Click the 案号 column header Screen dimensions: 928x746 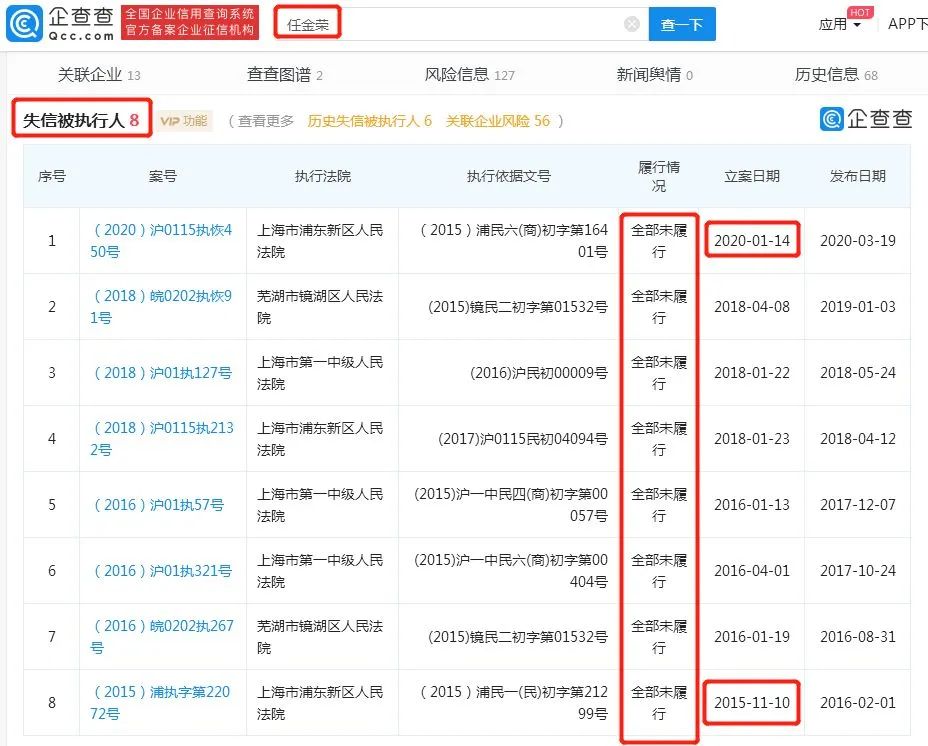click(x=163, y=176)
